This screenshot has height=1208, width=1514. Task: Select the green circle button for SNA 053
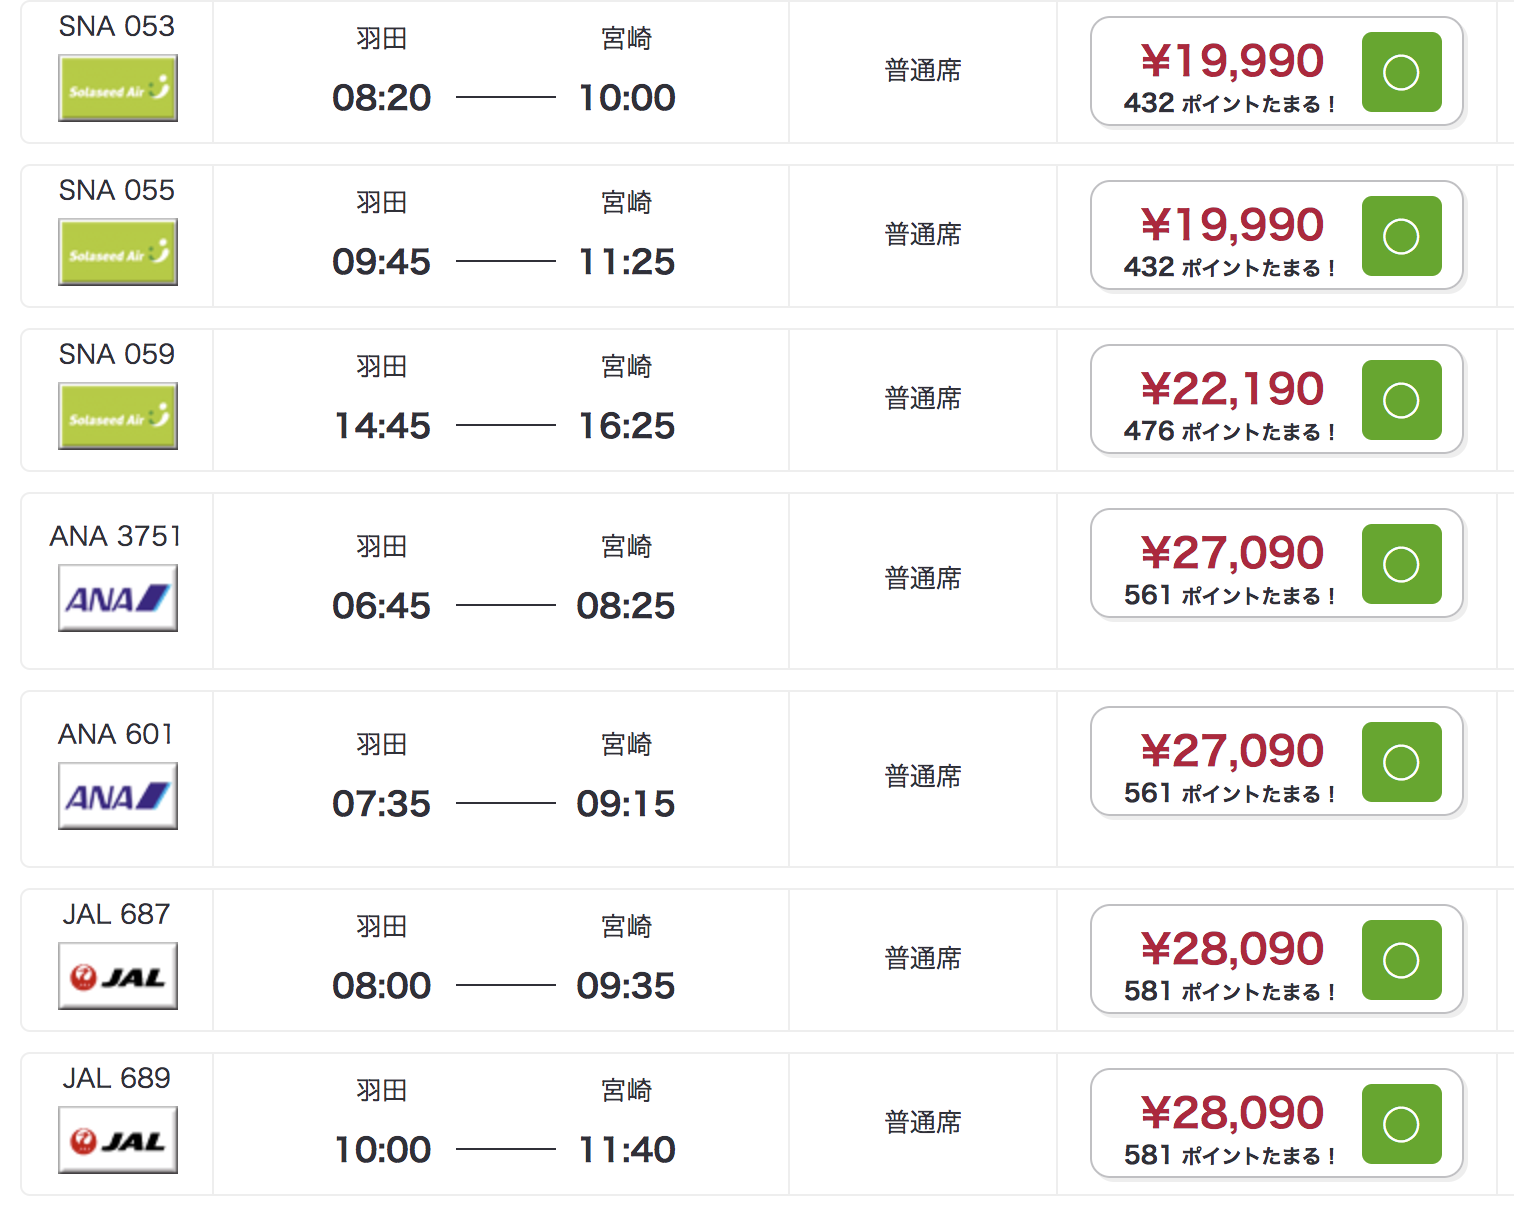point(1401,72)
